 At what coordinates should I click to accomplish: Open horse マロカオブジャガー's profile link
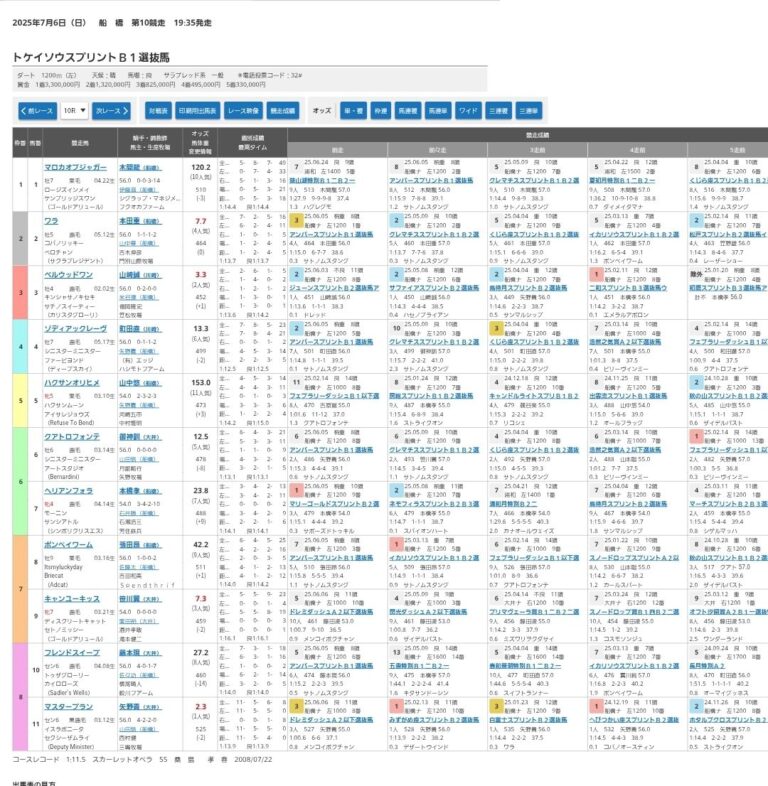tap(75, 167)
